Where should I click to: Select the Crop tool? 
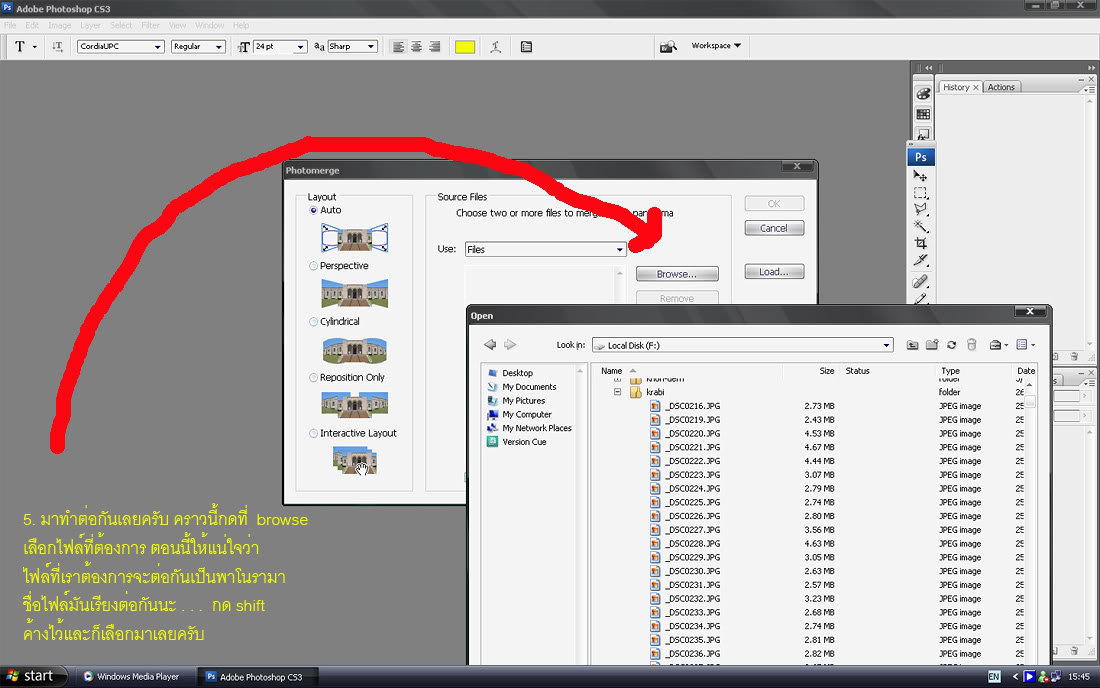click(920, 243)
